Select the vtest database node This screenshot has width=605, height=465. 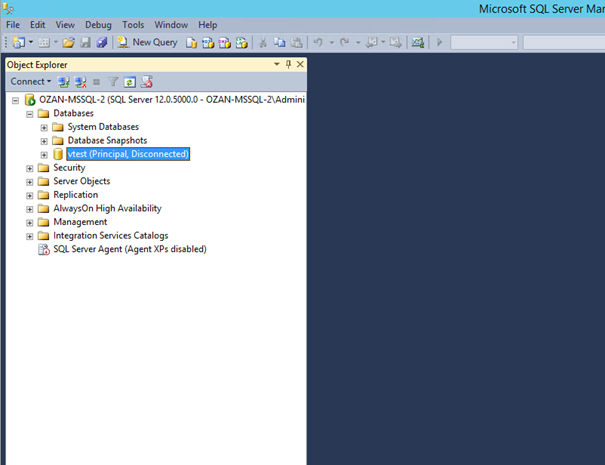(128, 154)
